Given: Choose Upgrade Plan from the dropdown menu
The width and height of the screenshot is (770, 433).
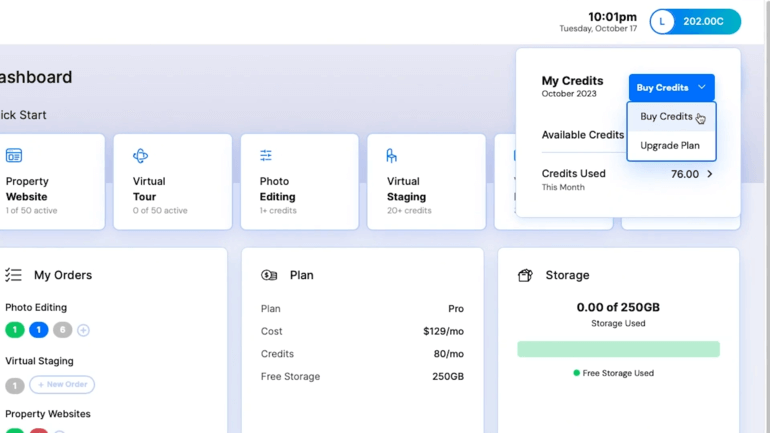Looking at the screenshot, I should point(670,146).
